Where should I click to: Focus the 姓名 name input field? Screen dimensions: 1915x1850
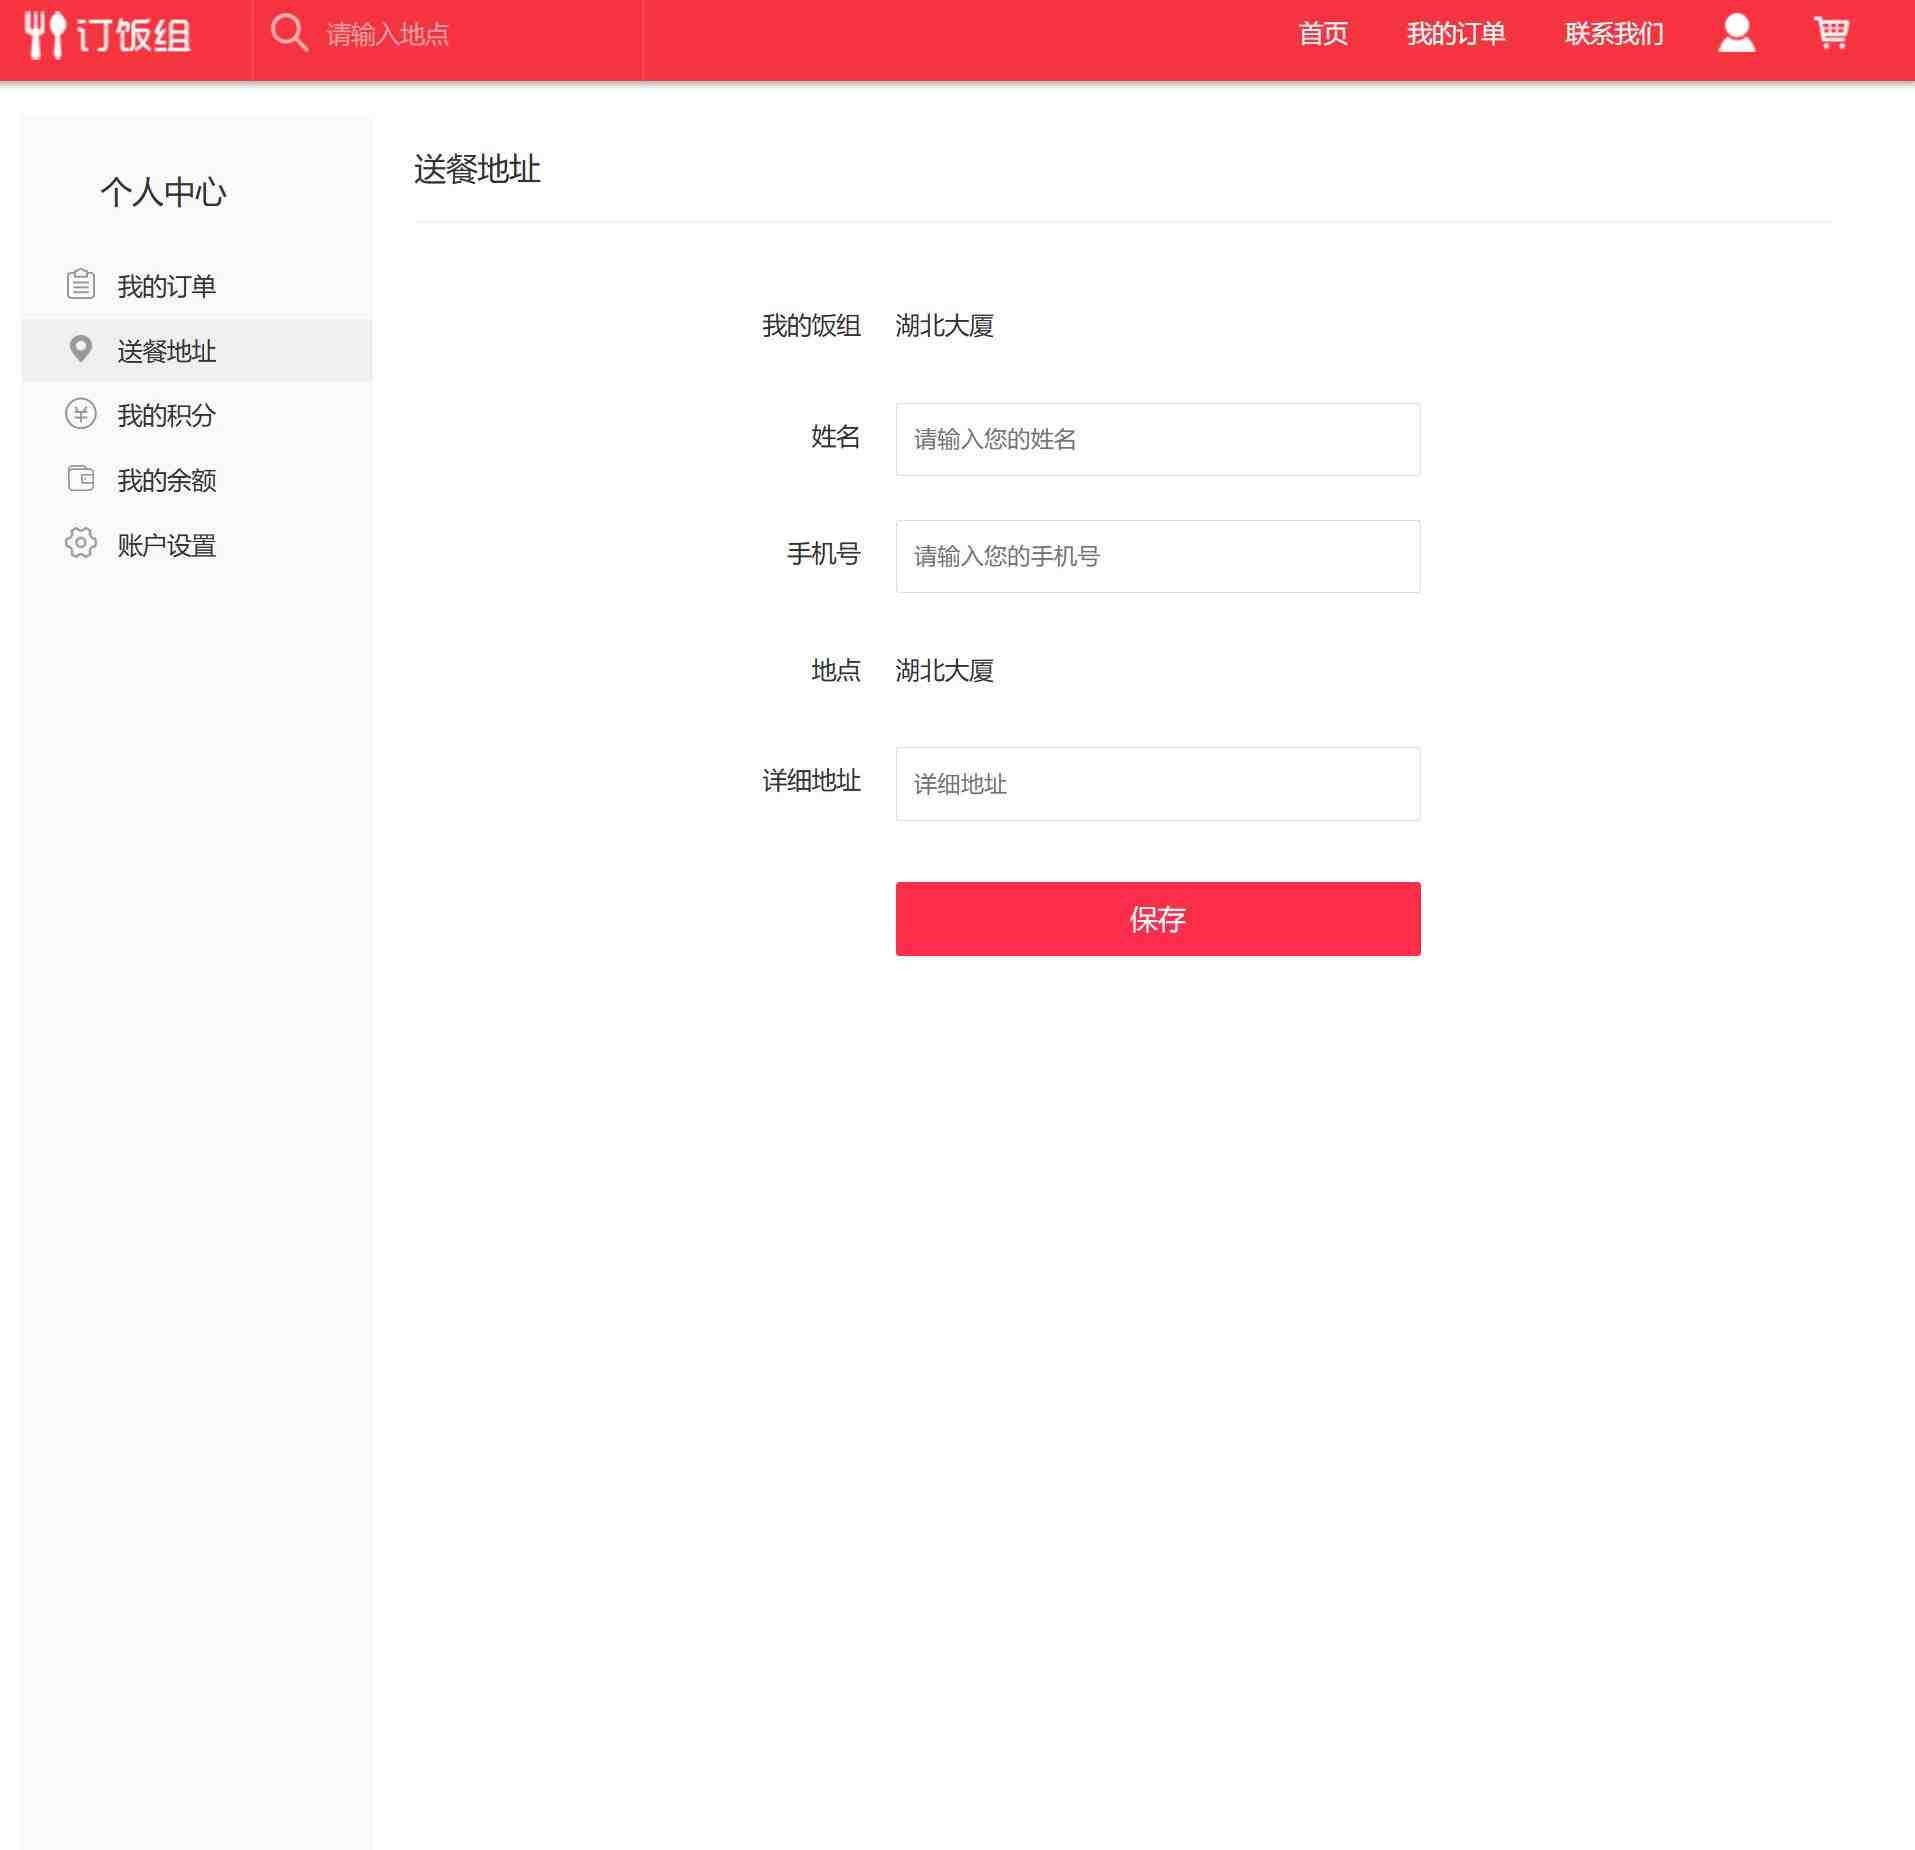click(x=1157, y=439)
